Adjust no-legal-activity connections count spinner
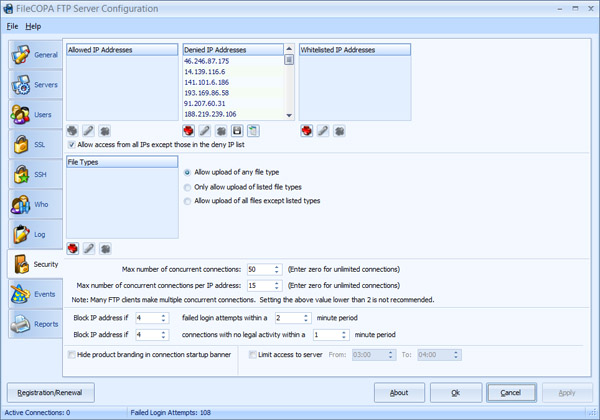The height and width of the screenshot is (420, 600). (x=163, y=335)
